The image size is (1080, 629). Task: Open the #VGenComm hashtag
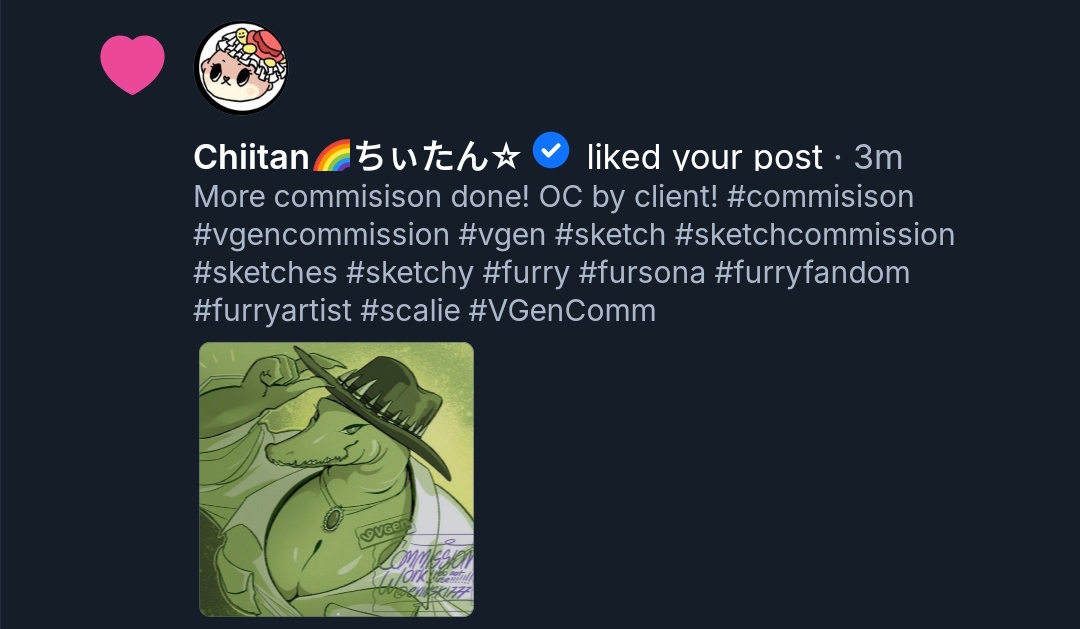pyautogui.click(x=562, y=310)
